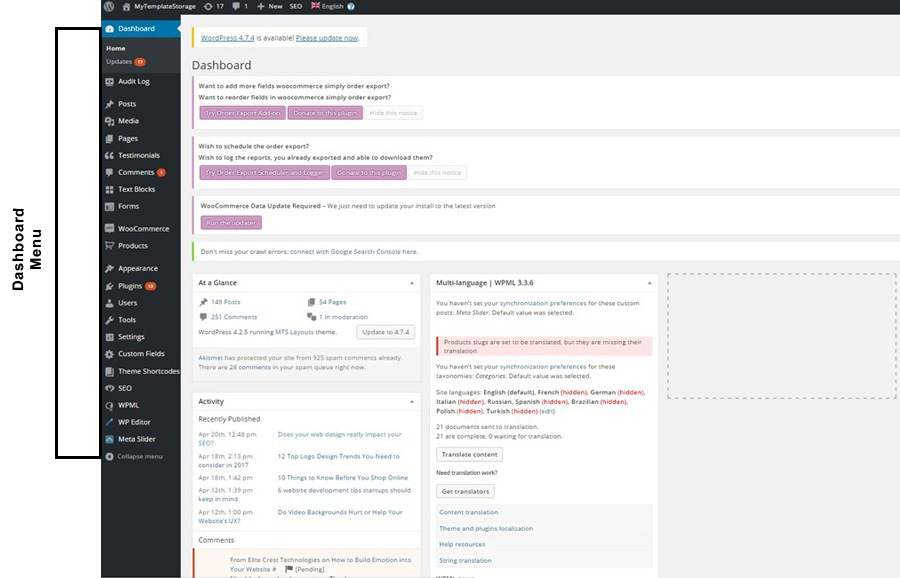The image size is (900, 578).
Task: Open Media from the sidebar icon
Action: tap(109, 121)
